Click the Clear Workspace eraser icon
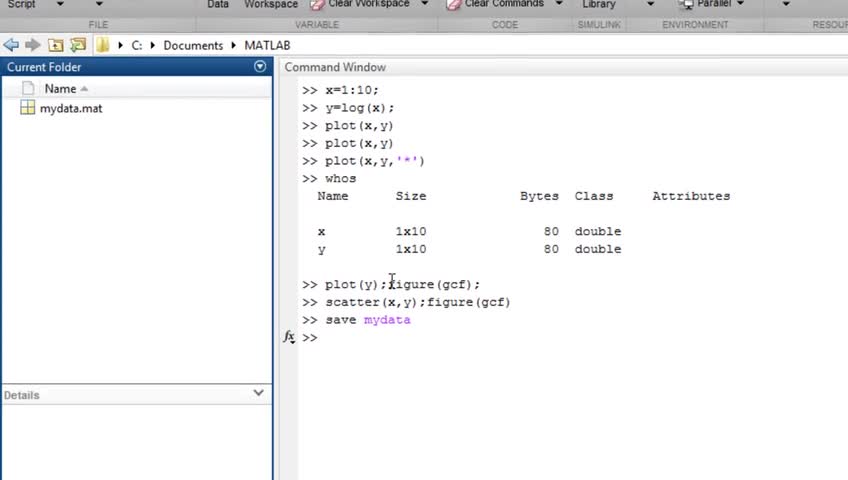Image resolution: width=848 pixels, height=480 pixels. 317,4
